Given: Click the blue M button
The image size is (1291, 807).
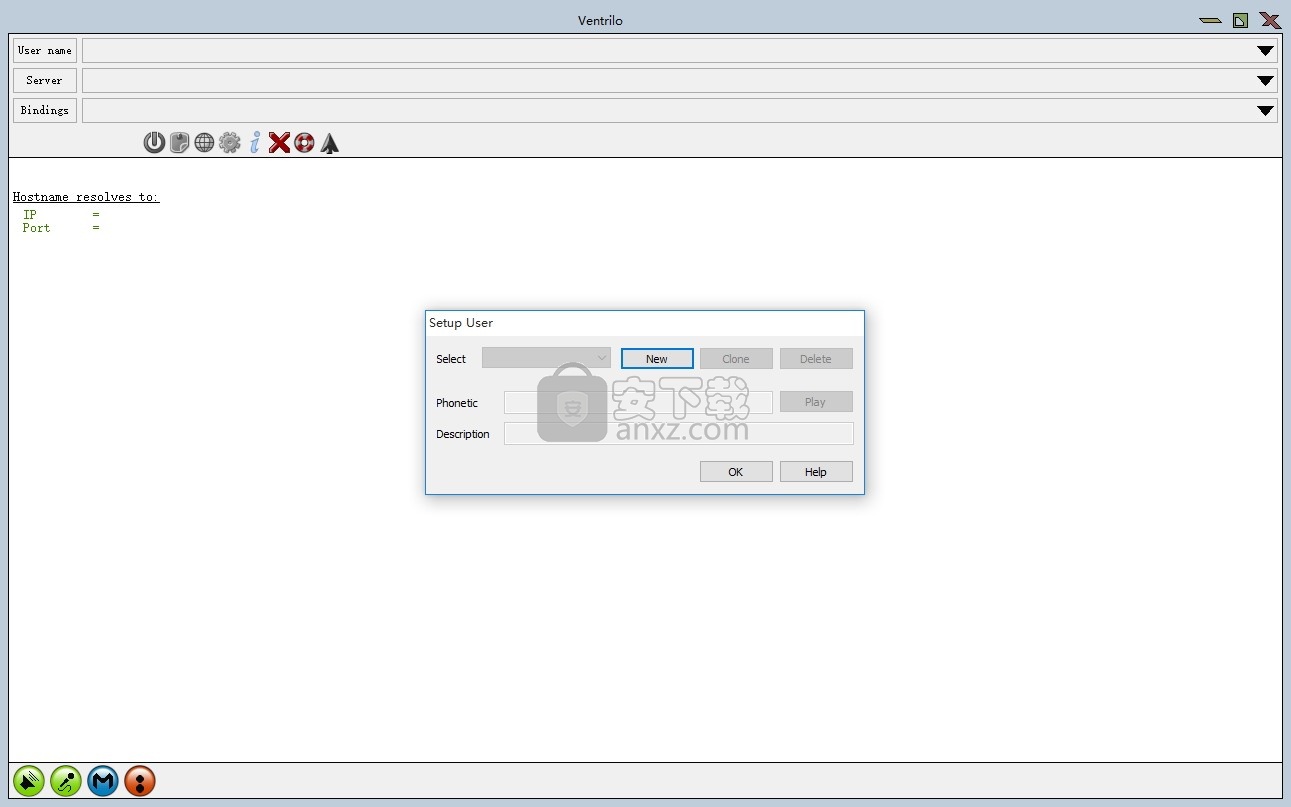Looking at the screenshot, I should pos(103,781).
